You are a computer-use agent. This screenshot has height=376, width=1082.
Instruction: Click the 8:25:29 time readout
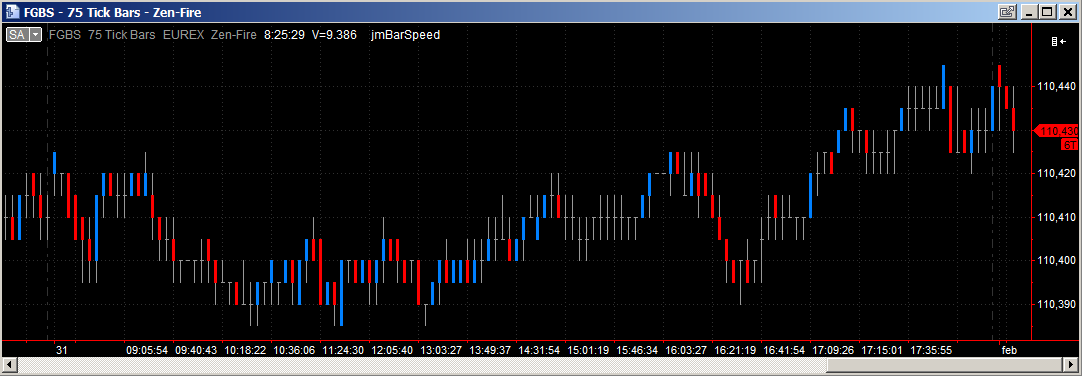tap(284, 34)
